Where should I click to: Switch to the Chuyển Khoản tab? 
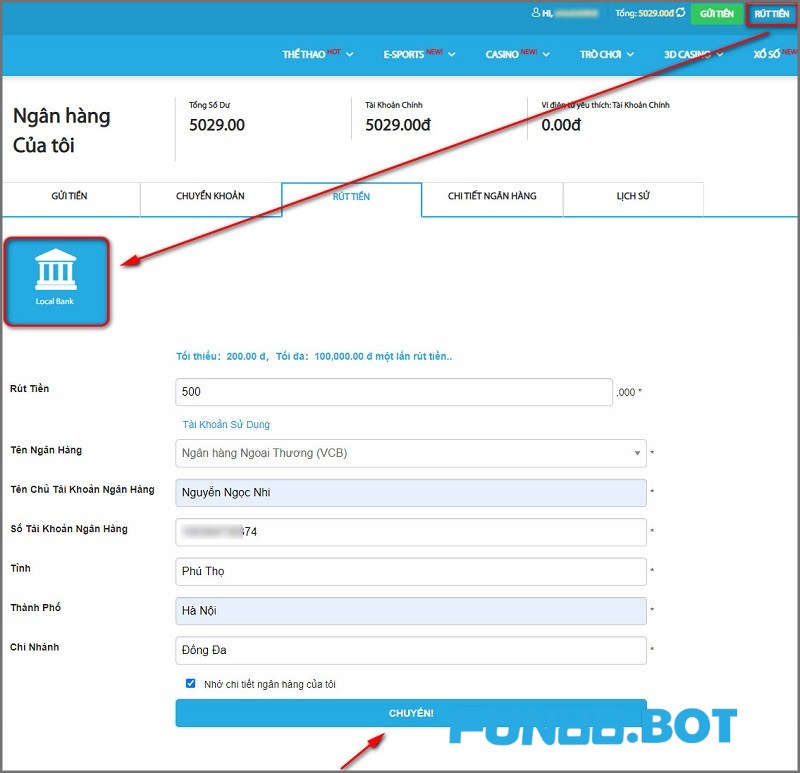pos(210,197)
